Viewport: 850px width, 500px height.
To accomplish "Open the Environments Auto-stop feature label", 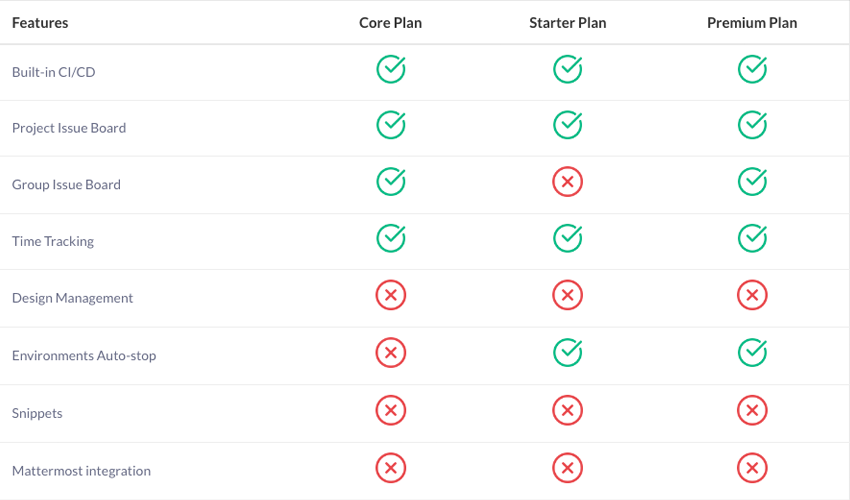I will 84,356.
